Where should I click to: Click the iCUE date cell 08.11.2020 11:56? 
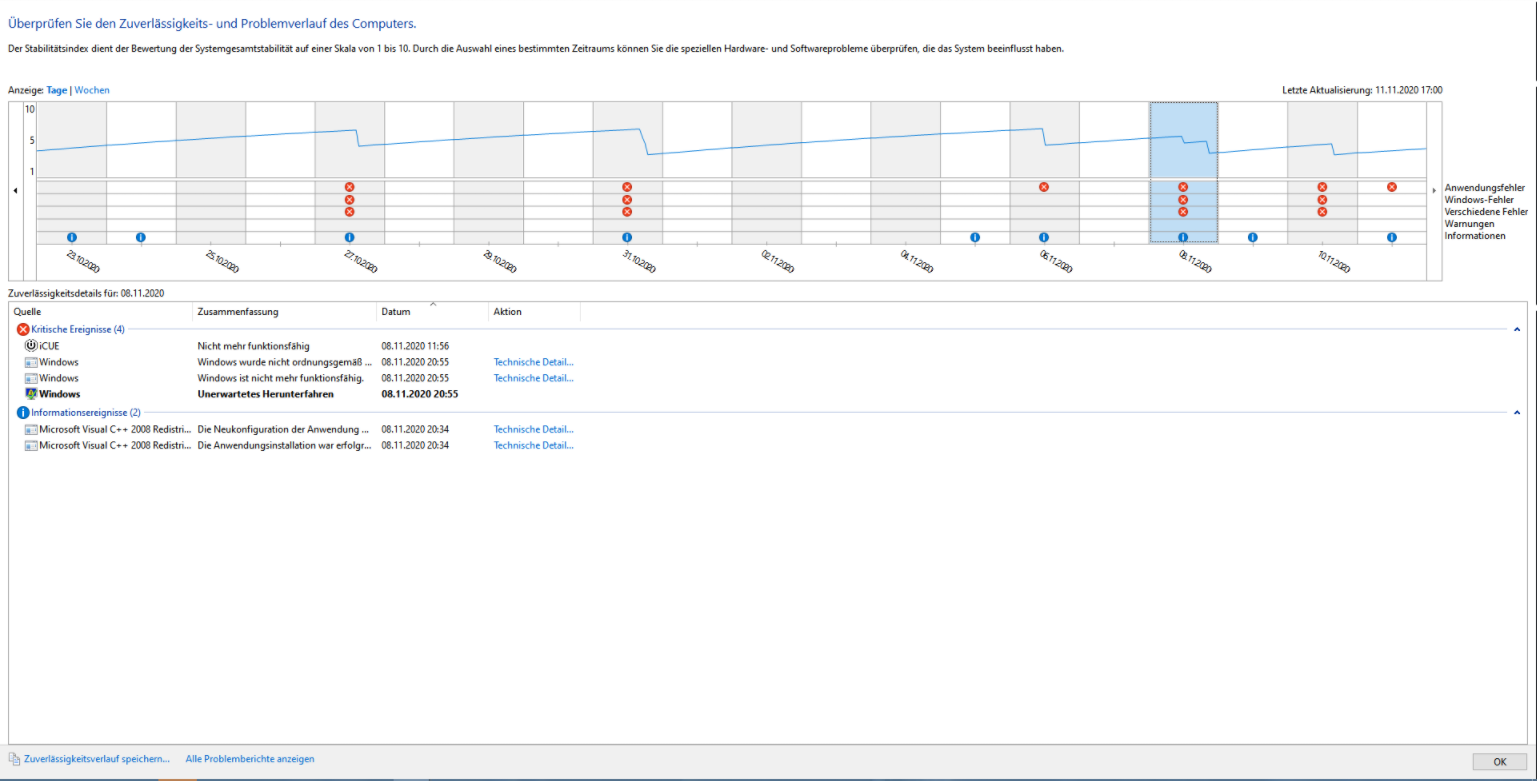(x=415, y=346)
